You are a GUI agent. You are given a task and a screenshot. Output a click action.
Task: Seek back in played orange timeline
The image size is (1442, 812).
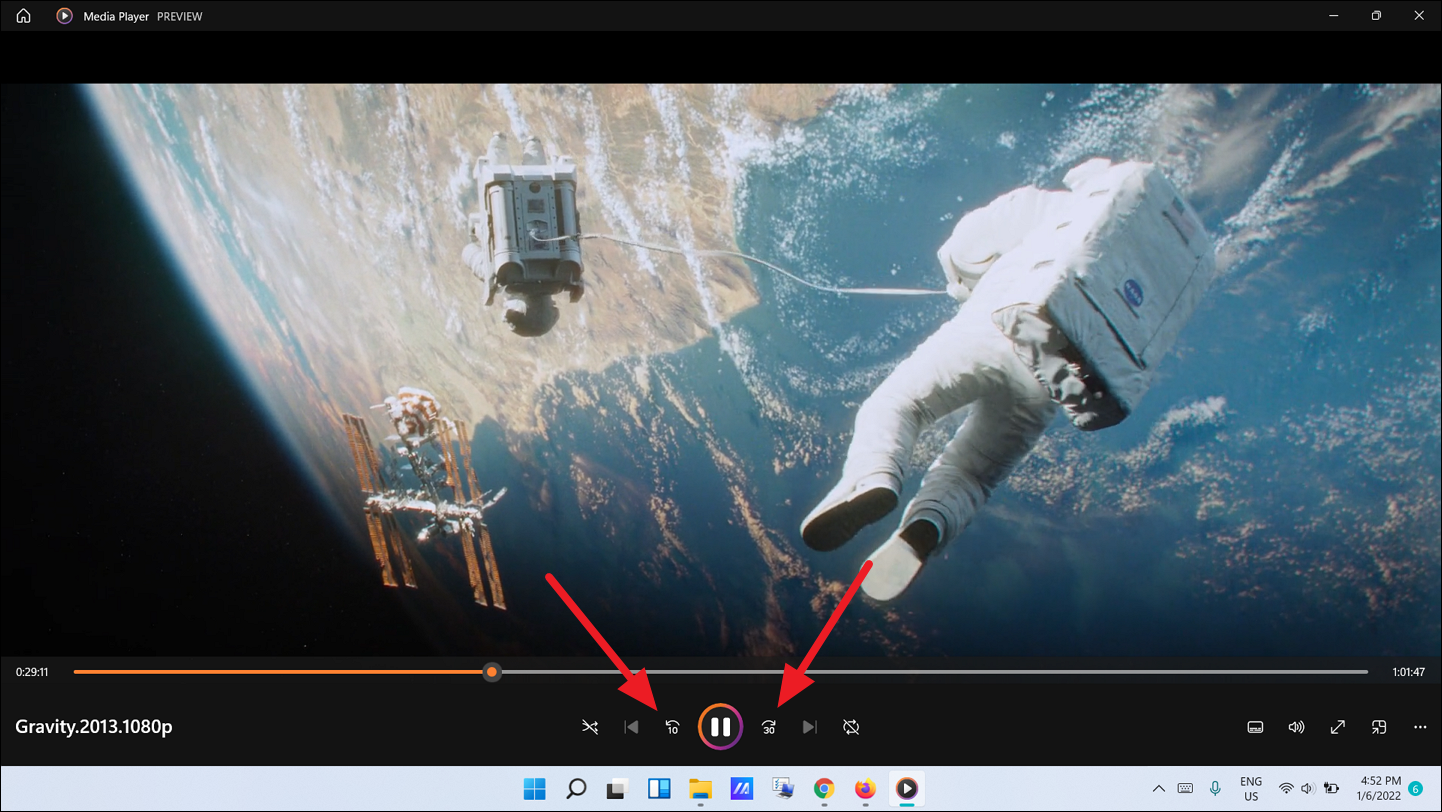(278, 672)
